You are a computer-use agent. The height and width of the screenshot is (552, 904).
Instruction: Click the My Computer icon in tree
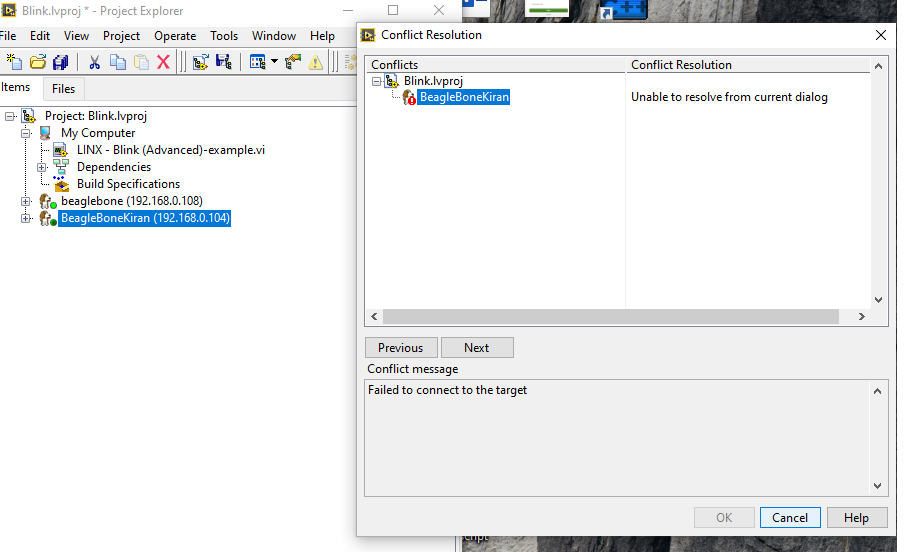point(45,133)
